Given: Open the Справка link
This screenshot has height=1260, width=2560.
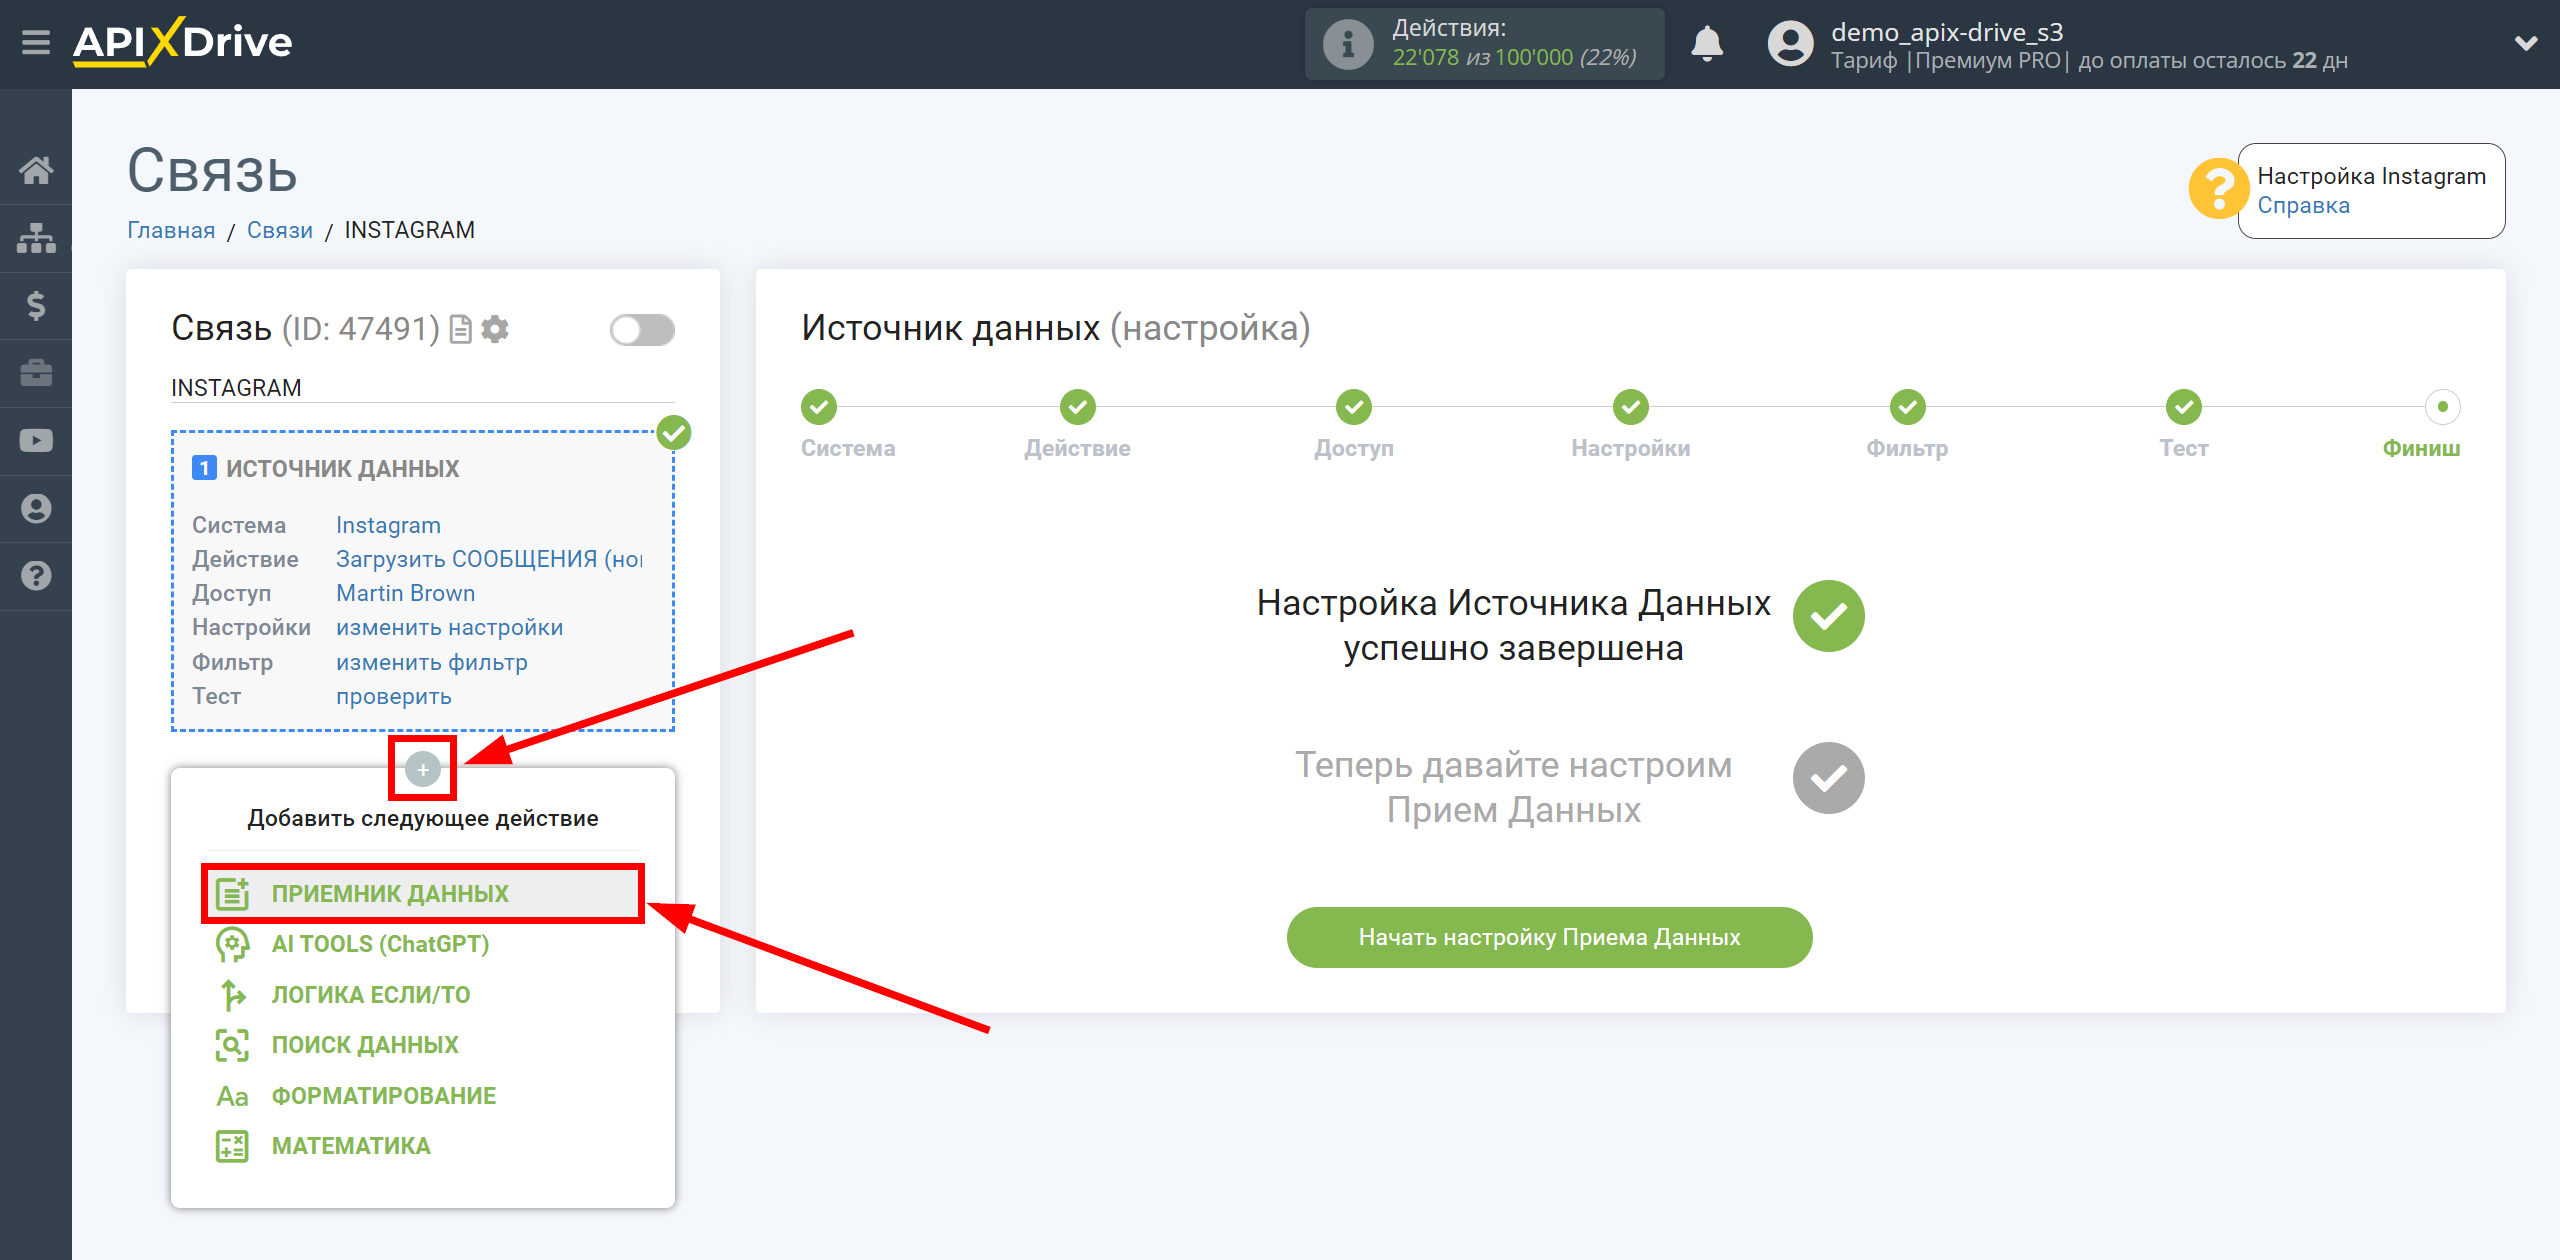Looking at the screenshot, I should coord(2303,205).
